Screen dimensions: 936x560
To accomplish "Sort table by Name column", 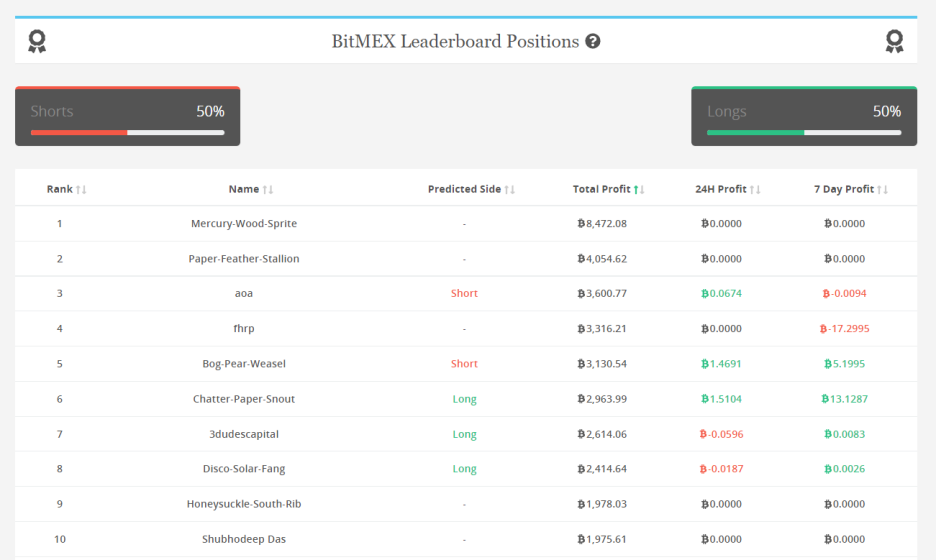I will click(251, 189).
